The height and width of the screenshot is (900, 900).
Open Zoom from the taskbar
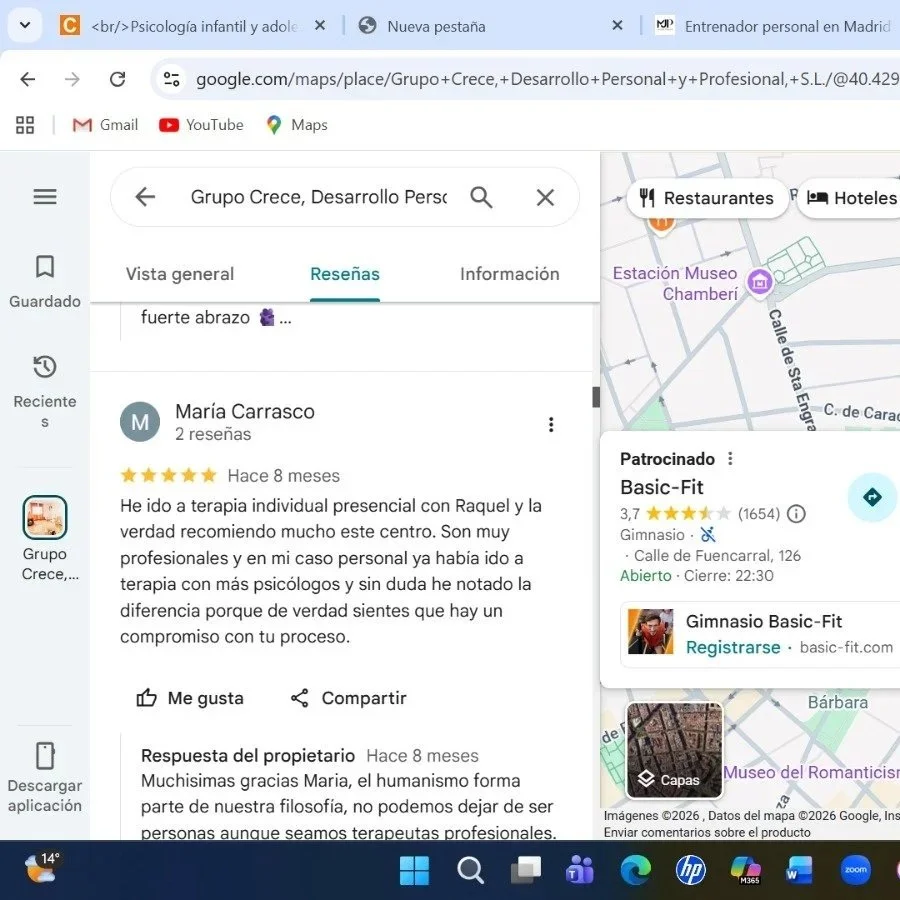pos(855,870)
